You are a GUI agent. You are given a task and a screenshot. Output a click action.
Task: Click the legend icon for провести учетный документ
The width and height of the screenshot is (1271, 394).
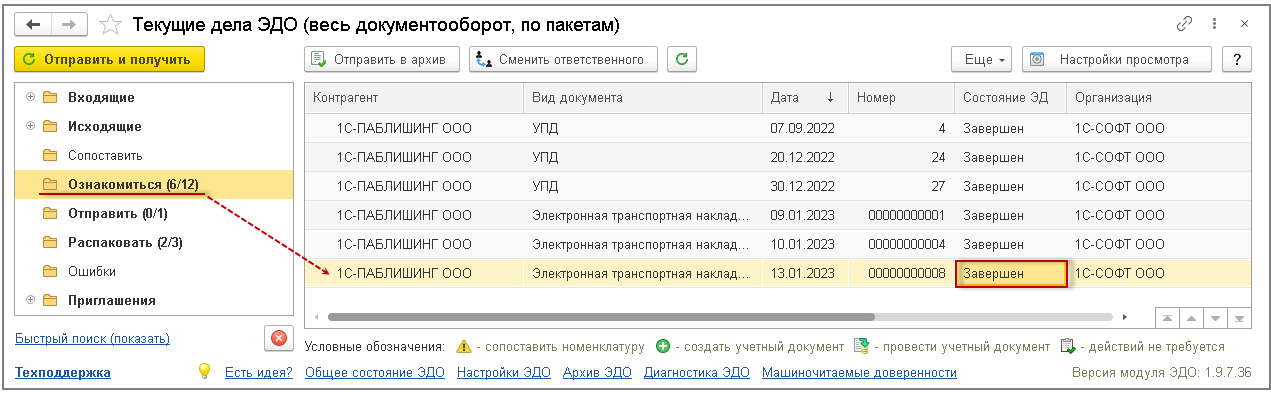coord(861,346)
